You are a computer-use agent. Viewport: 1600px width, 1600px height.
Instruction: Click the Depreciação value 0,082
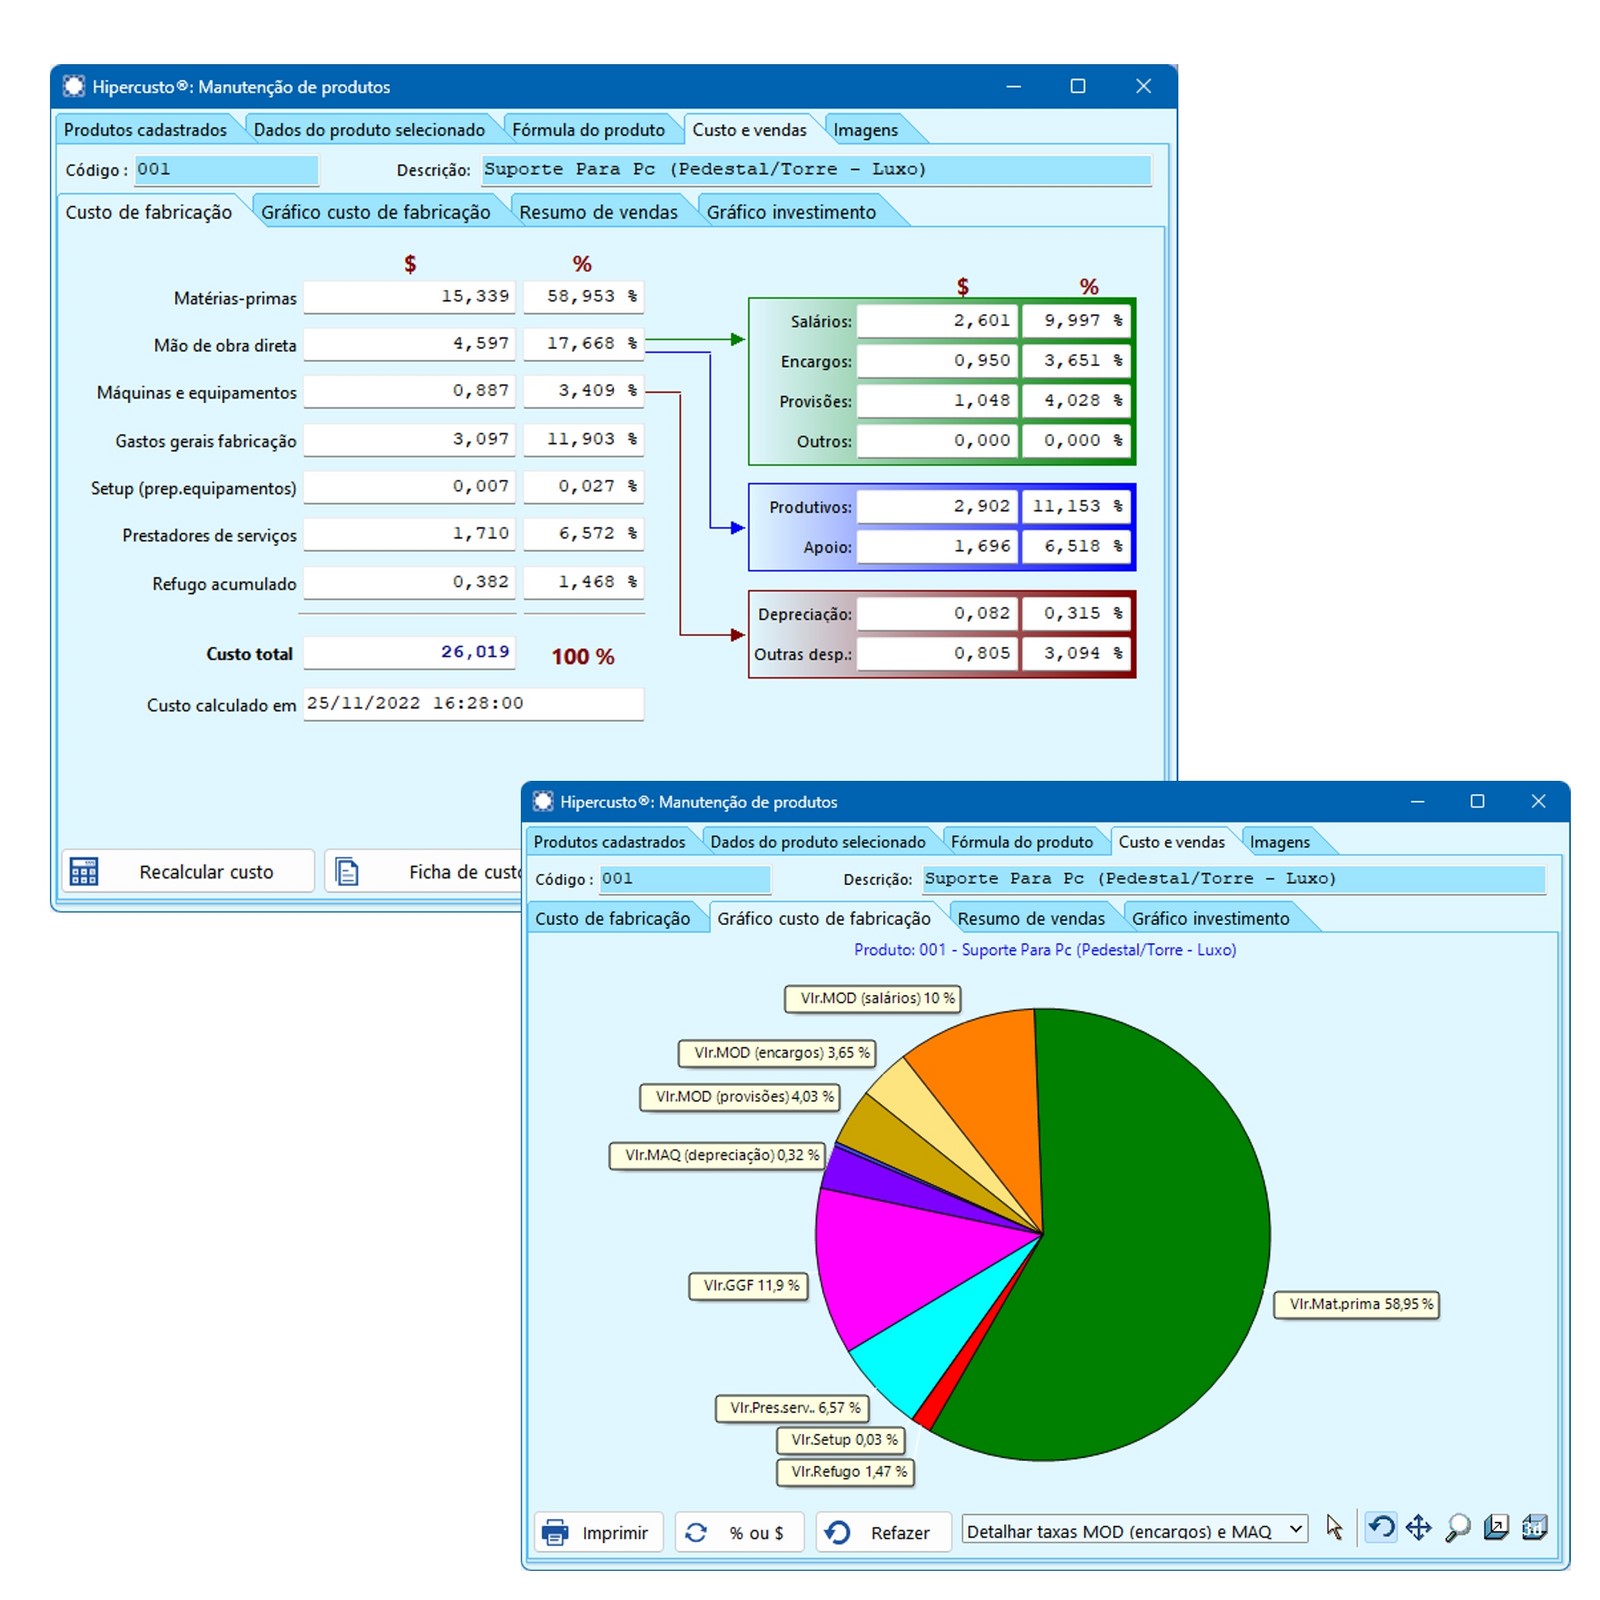937,614
